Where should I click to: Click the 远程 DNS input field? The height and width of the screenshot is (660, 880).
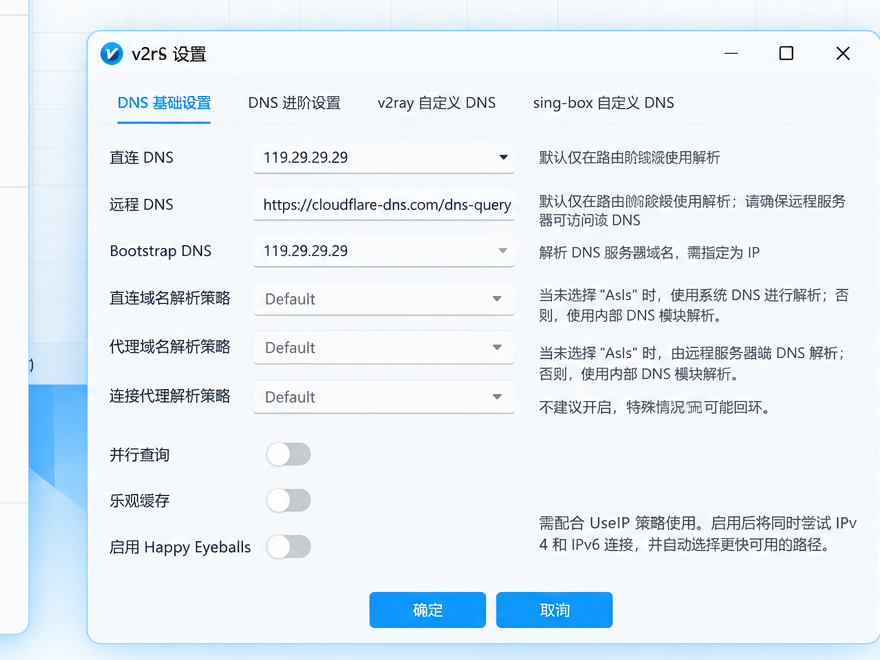coord(384,205)
